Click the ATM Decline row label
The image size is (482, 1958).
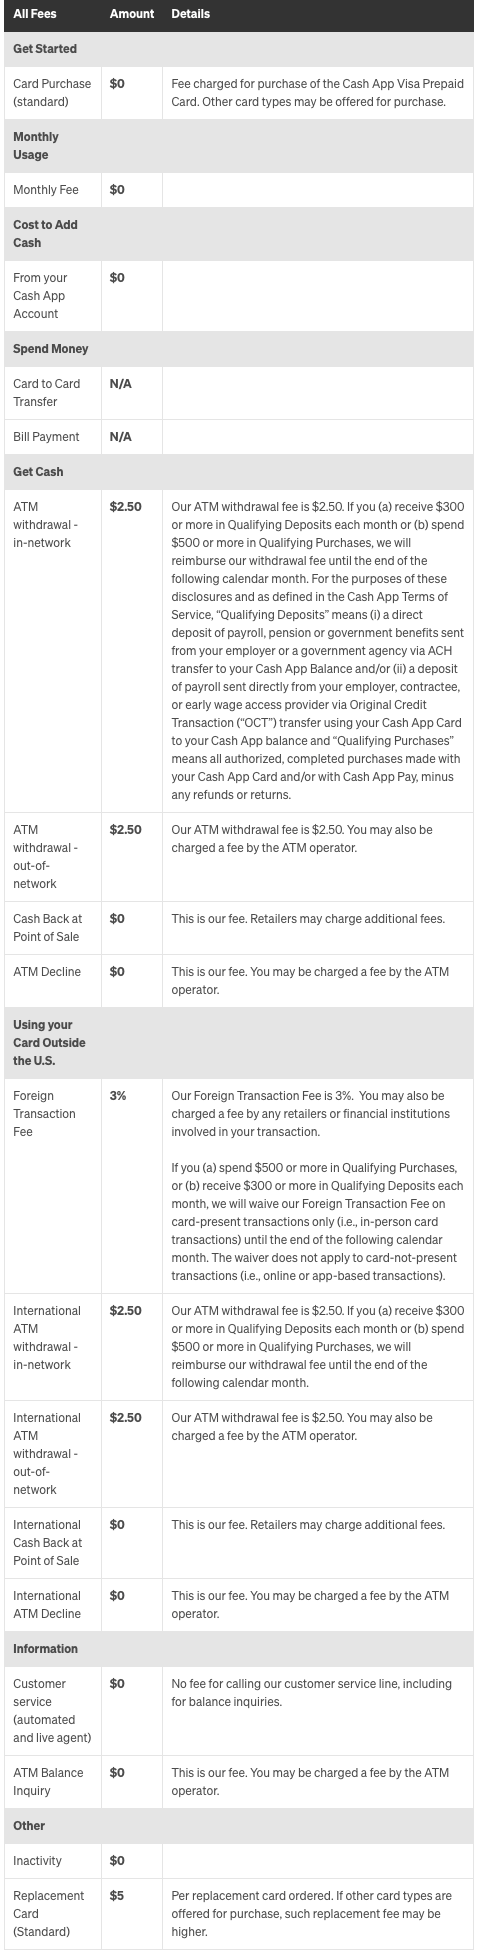(47, 972)
